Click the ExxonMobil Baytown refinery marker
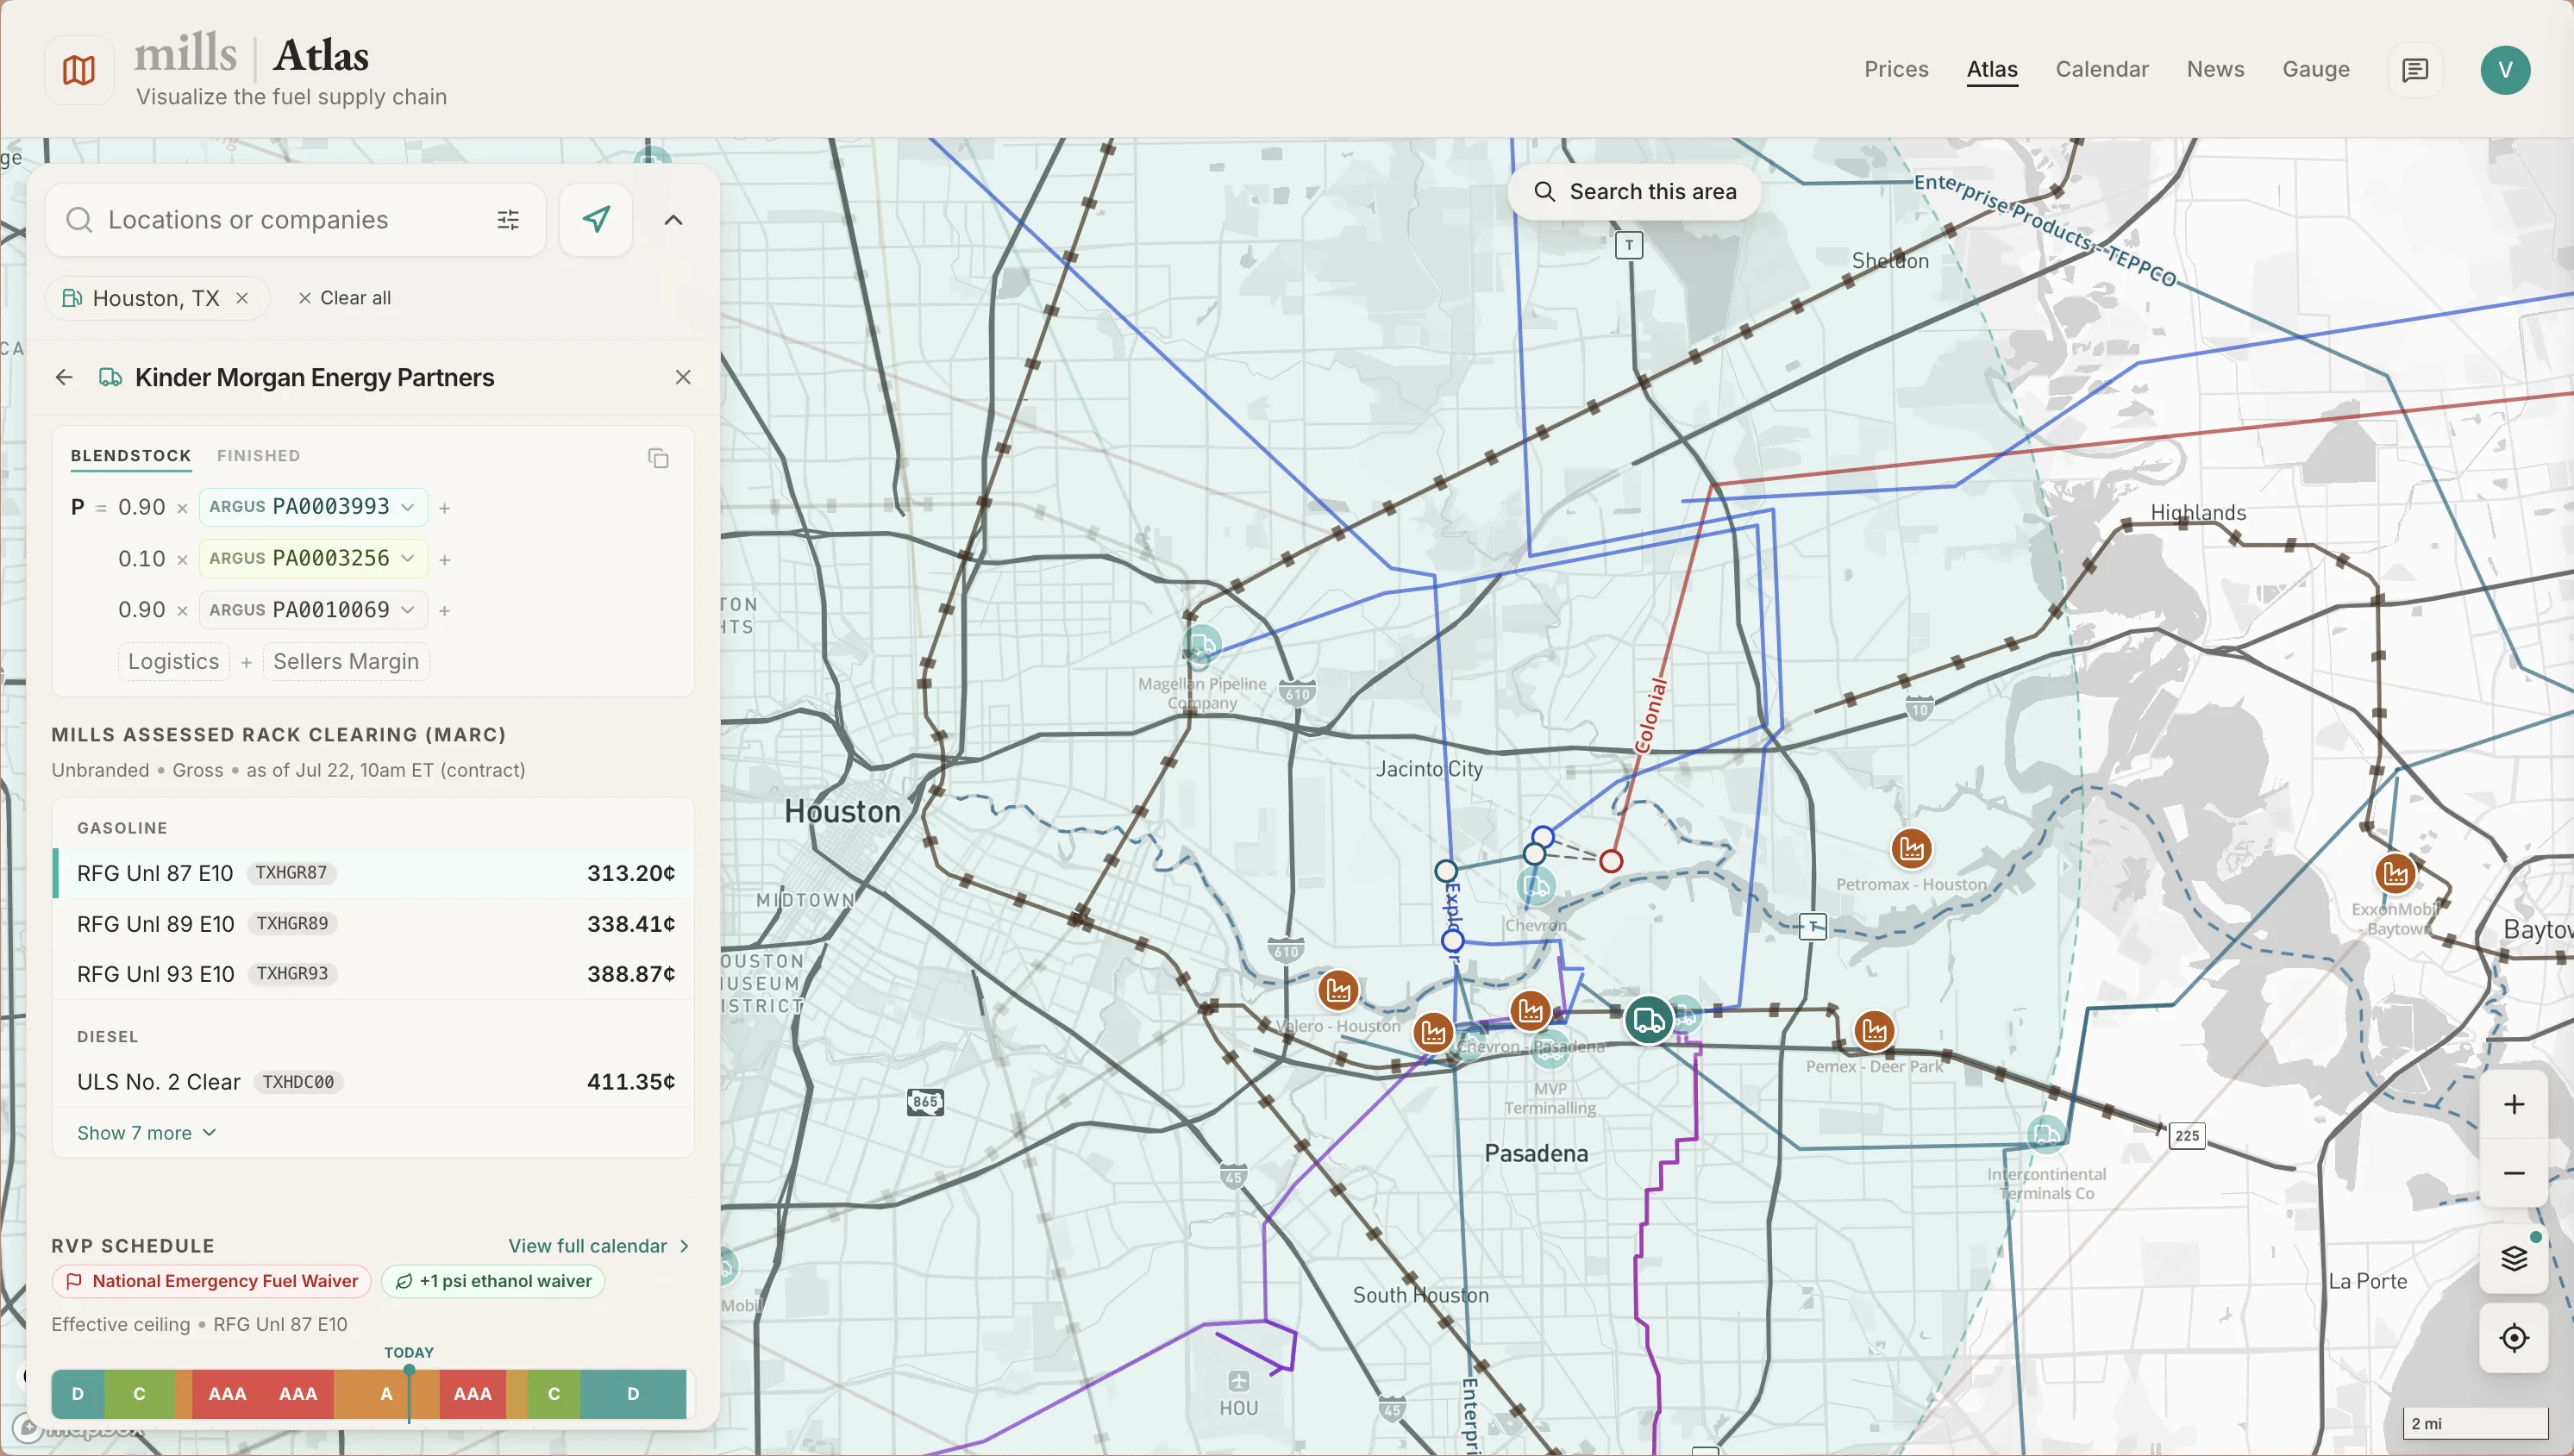Image resolution: width=2574 pixels, height=1456 pixels. tap(2395, 874)
